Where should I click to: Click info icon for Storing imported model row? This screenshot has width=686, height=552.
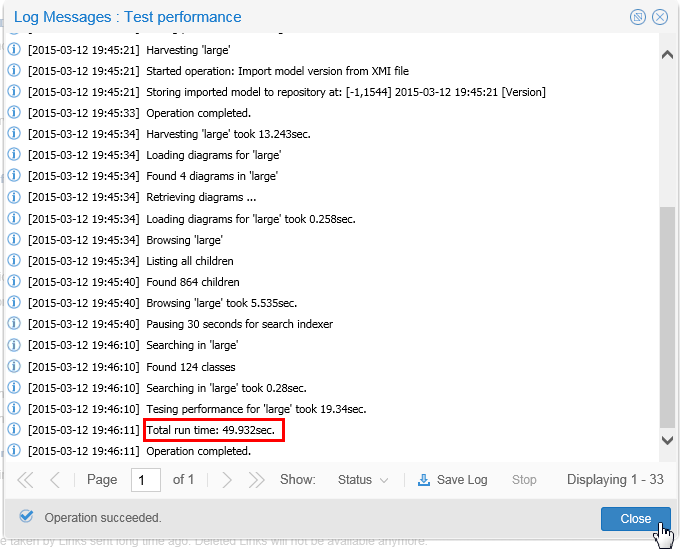pyautogui.click(x=14, y=91)
